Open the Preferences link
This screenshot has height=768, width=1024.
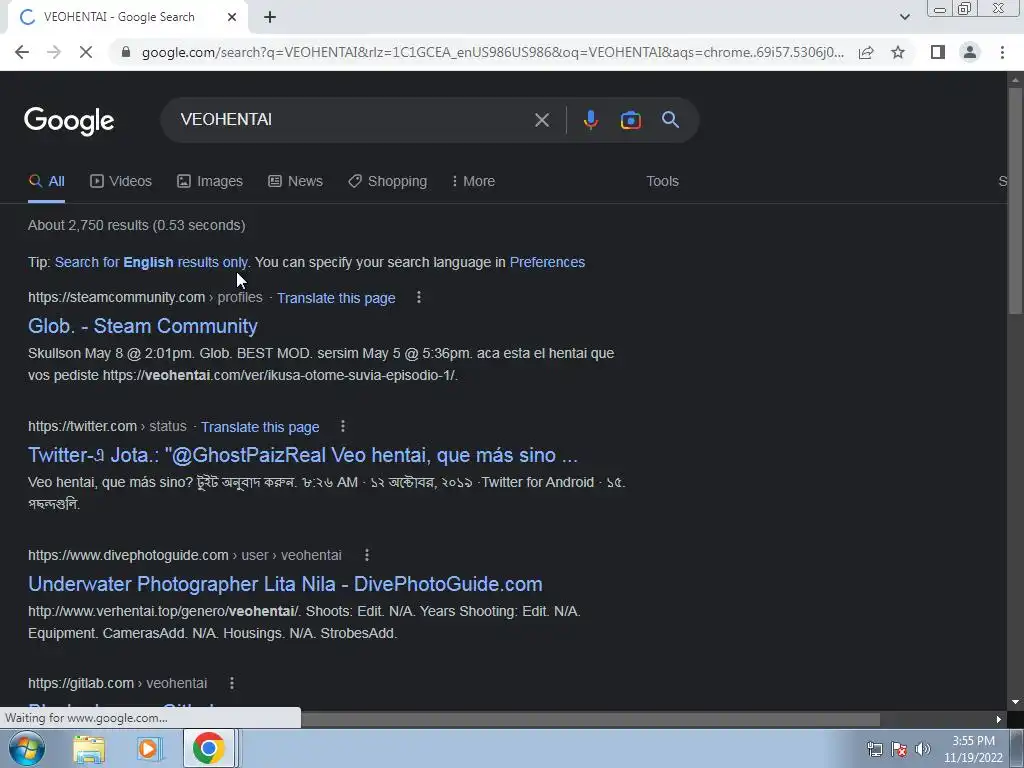click(x=547, y=263)
